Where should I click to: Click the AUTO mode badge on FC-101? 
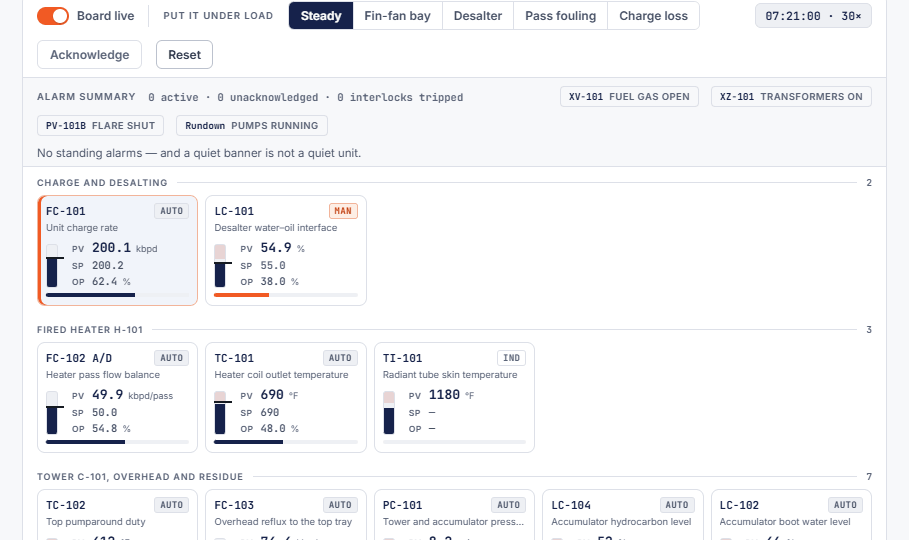tap(172, 211)
